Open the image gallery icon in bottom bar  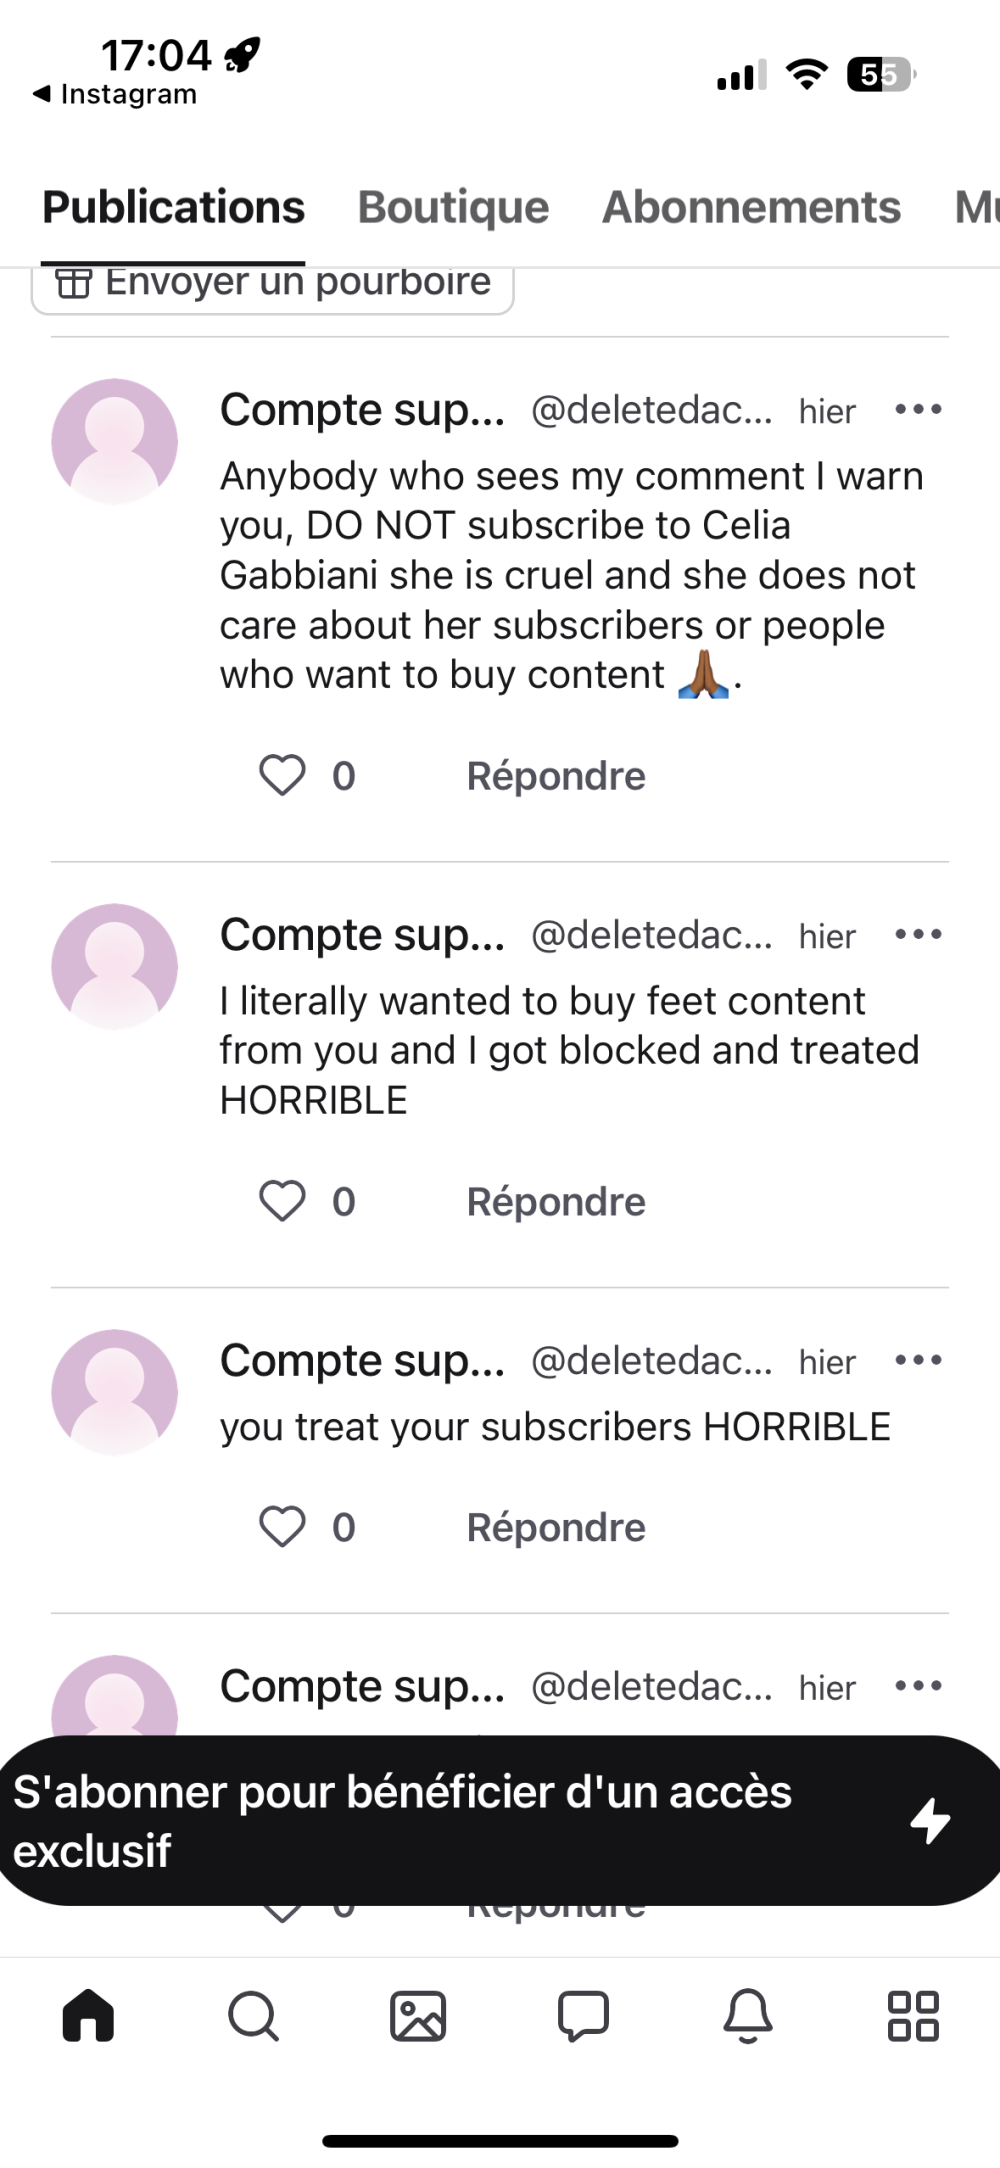(x=418, y=2015)
